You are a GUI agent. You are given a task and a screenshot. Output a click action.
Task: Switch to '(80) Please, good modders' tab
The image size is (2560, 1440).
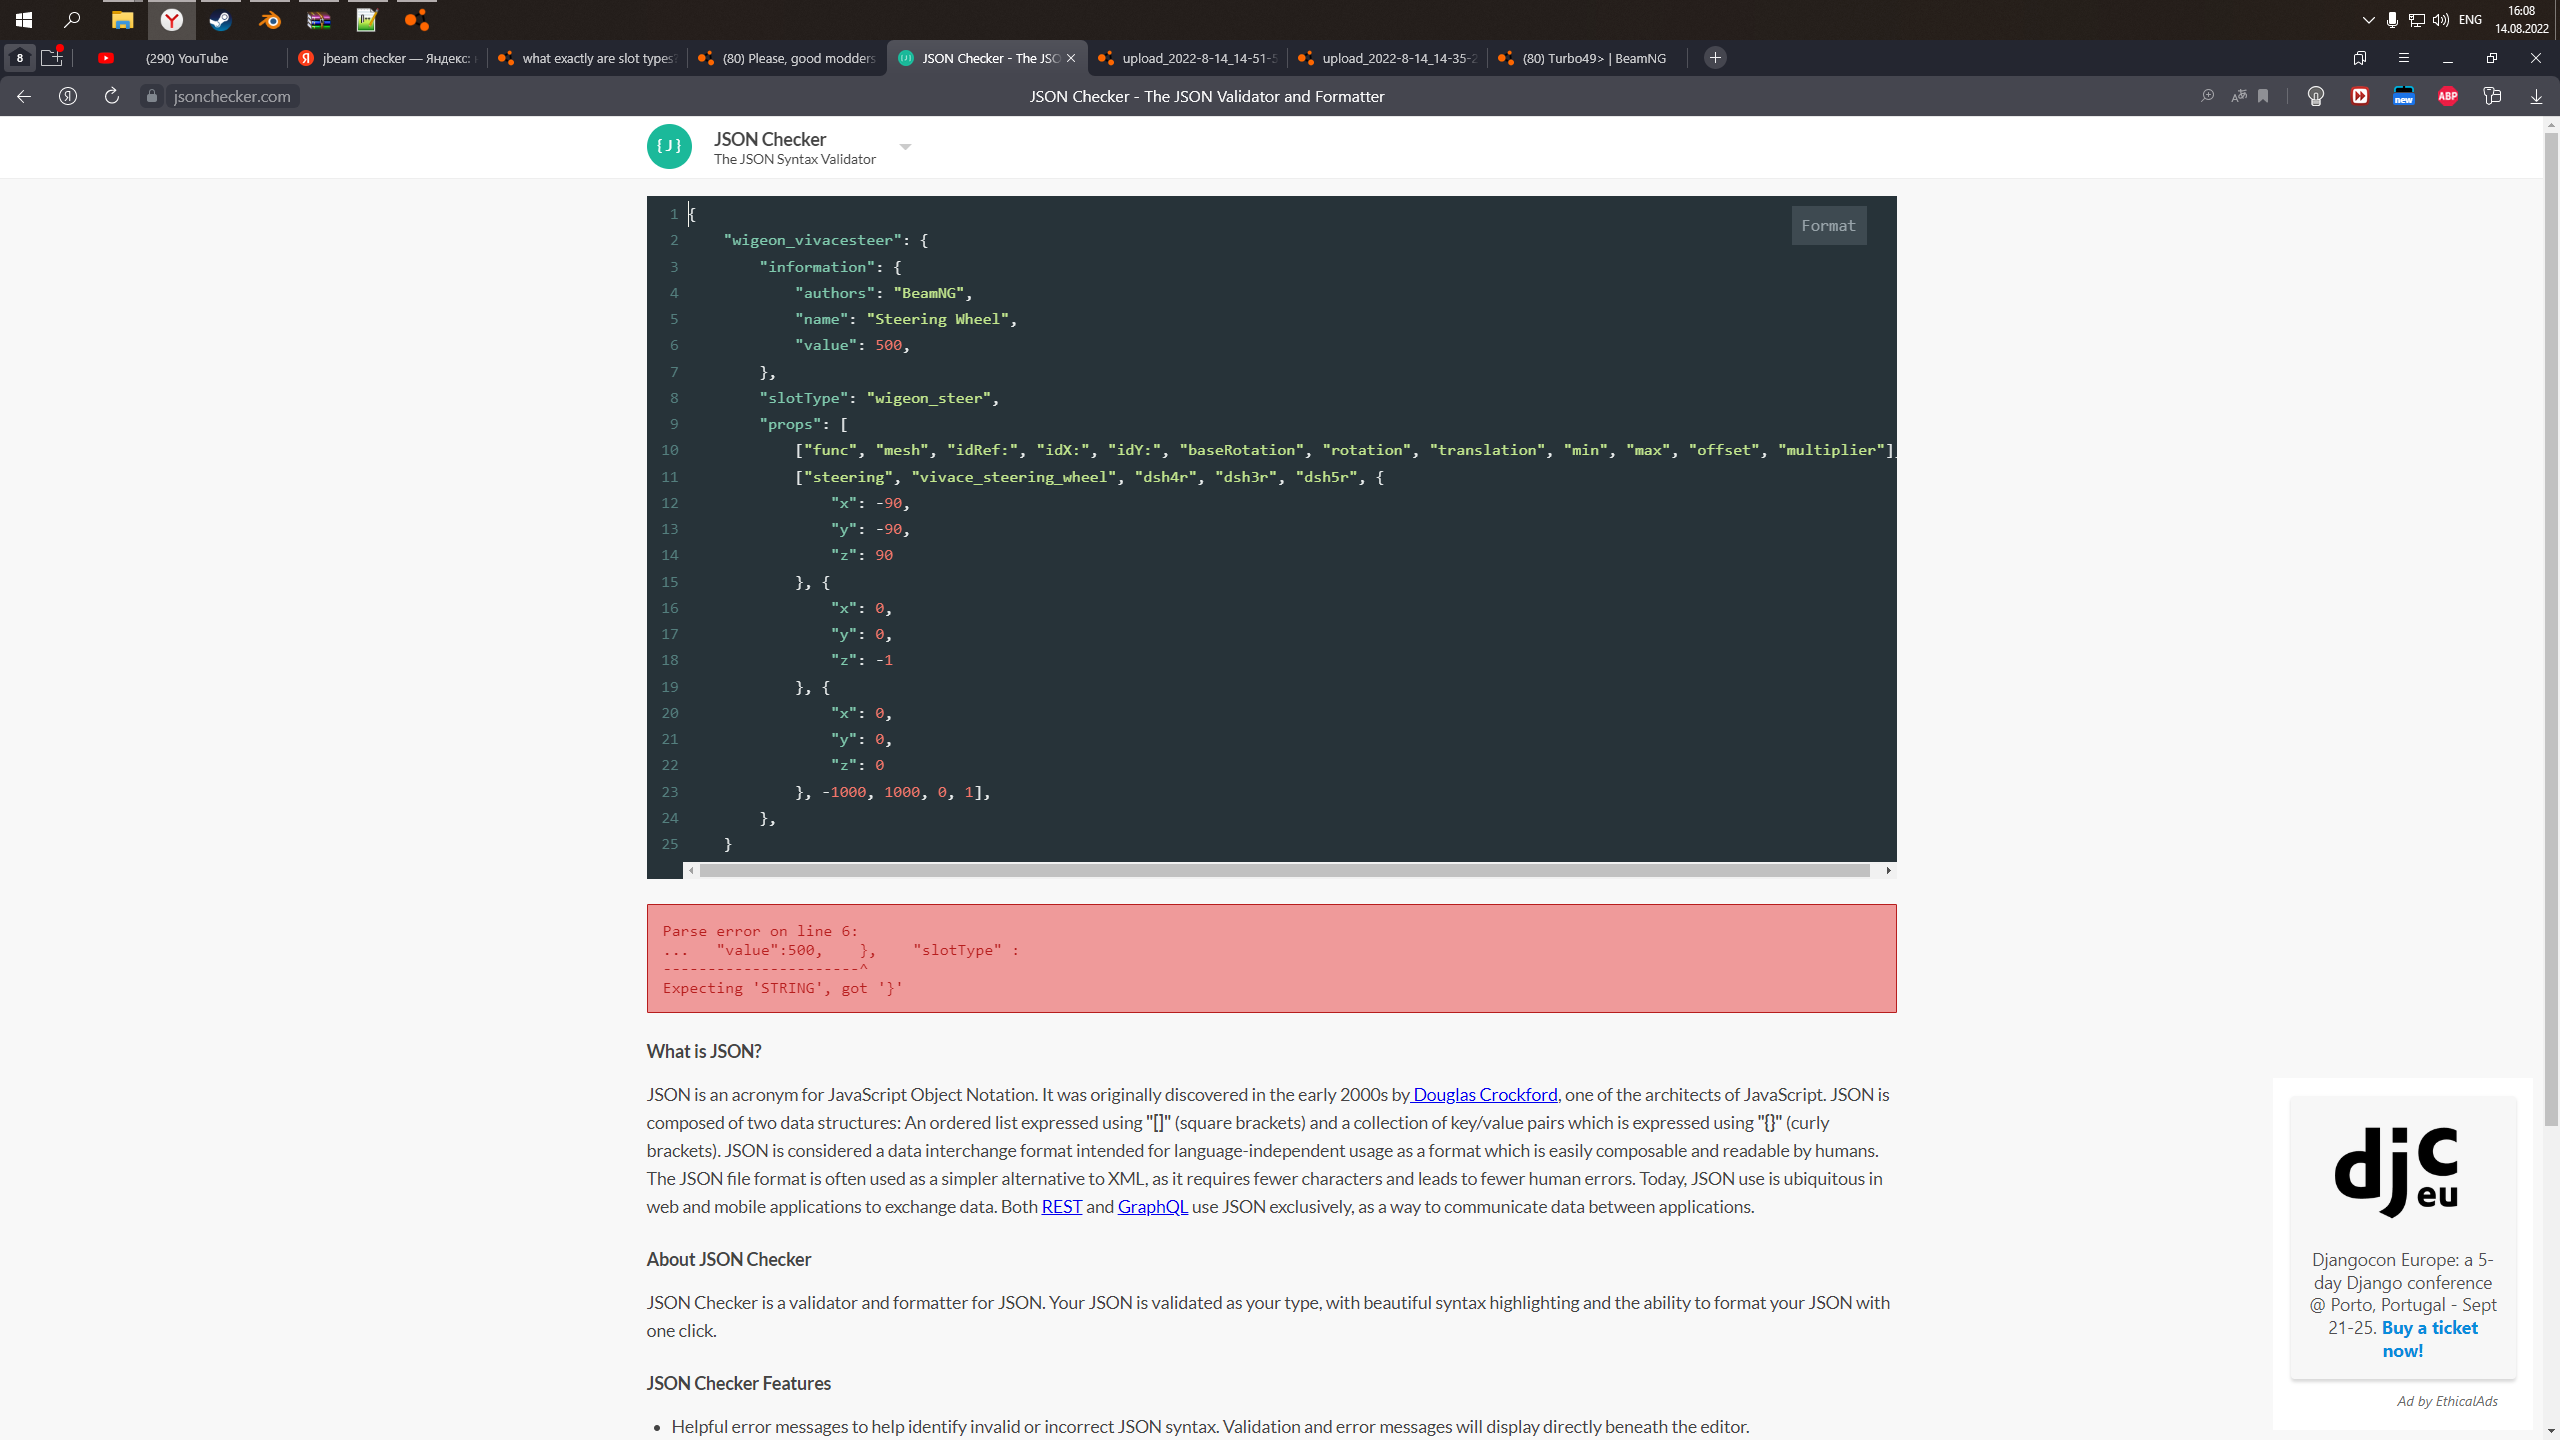click(x=788, y=58)
